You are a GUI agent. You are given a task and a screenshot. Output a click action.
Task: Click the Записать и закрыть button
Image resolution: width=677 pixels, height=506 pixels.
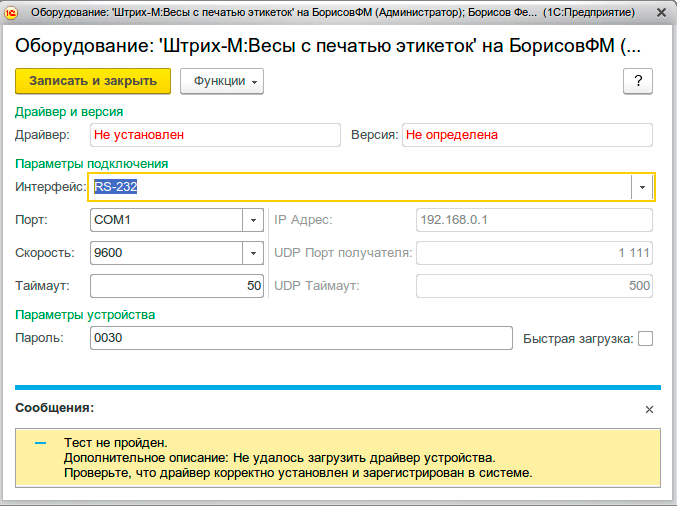pyautogui.click(x=94, y=81)
